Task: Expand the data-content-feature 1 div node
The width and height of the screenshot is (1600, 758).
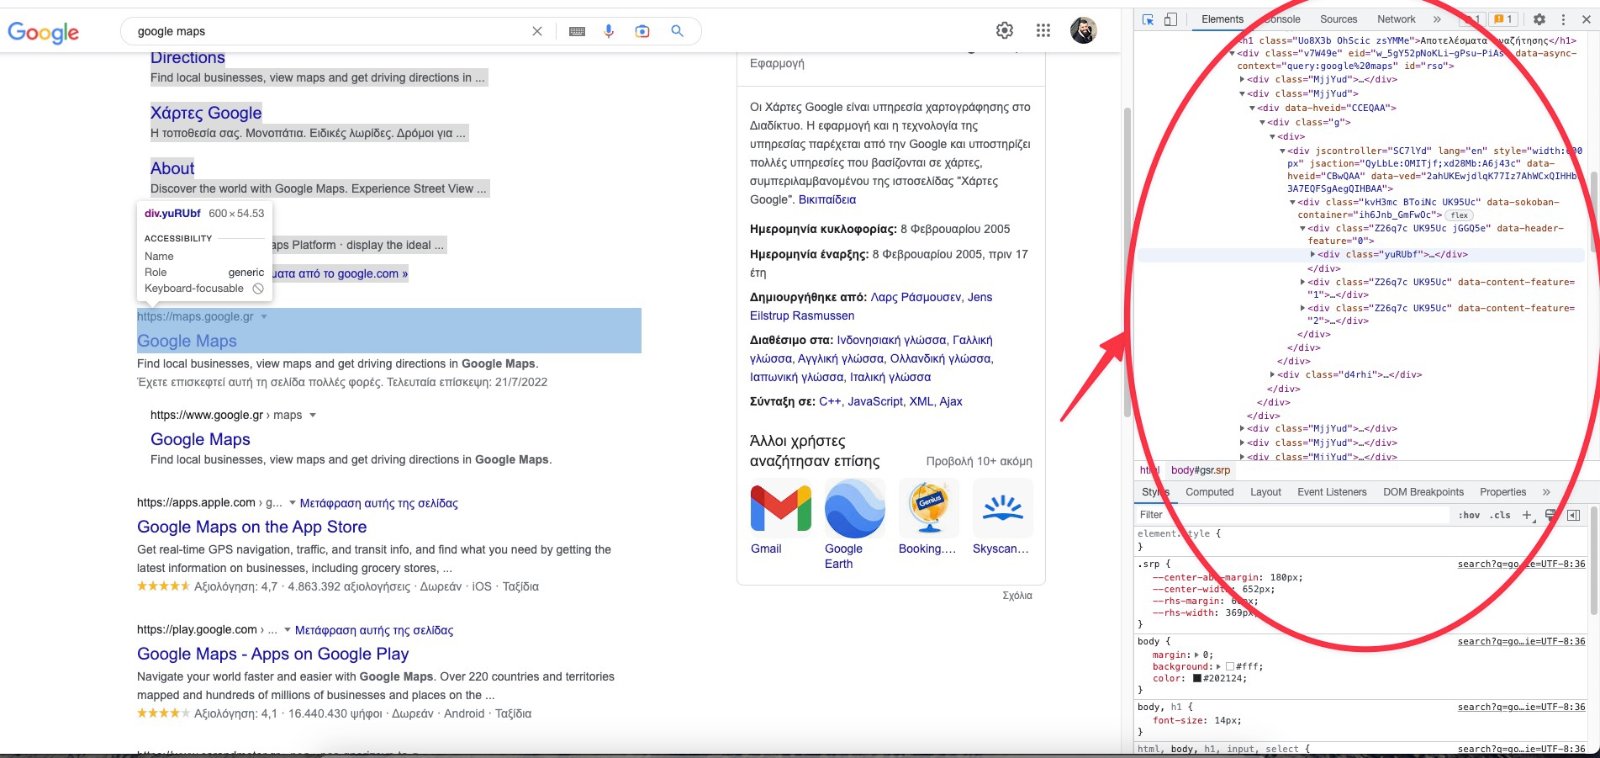Action: (1302, 282)
